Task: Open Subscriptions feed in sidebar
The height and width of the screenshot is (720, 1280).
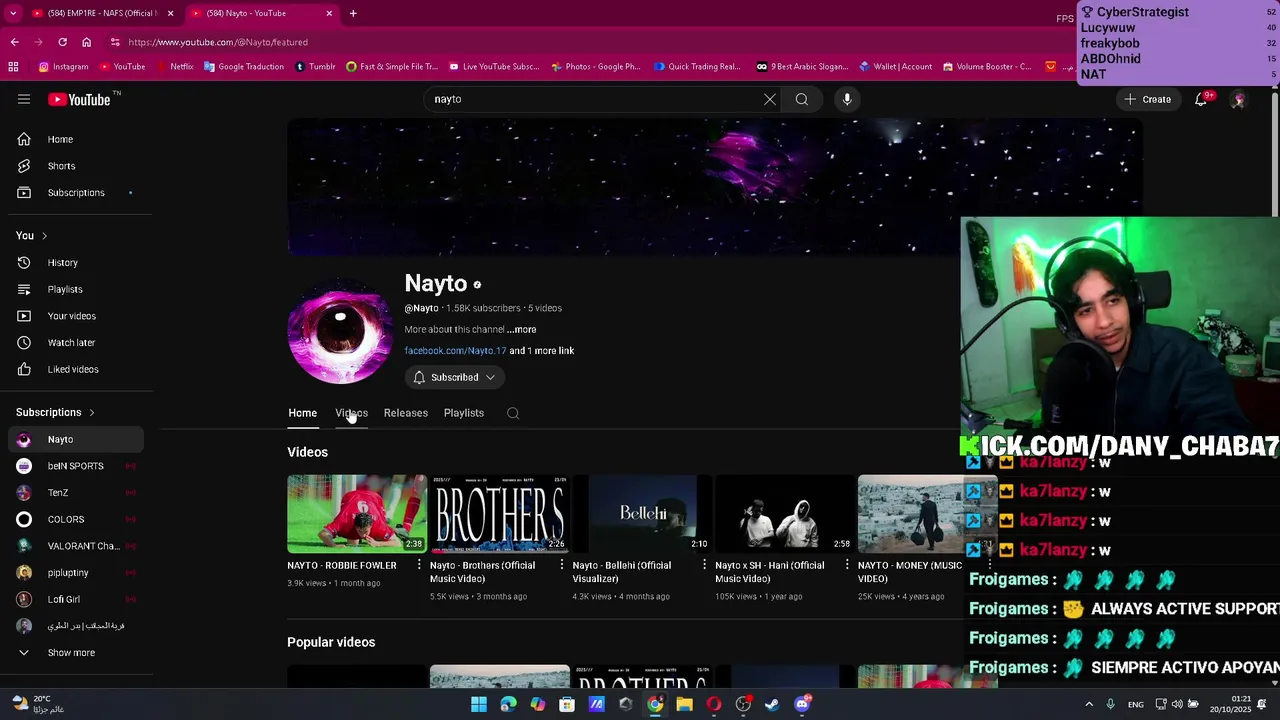Action: click(x=76, y=192)
